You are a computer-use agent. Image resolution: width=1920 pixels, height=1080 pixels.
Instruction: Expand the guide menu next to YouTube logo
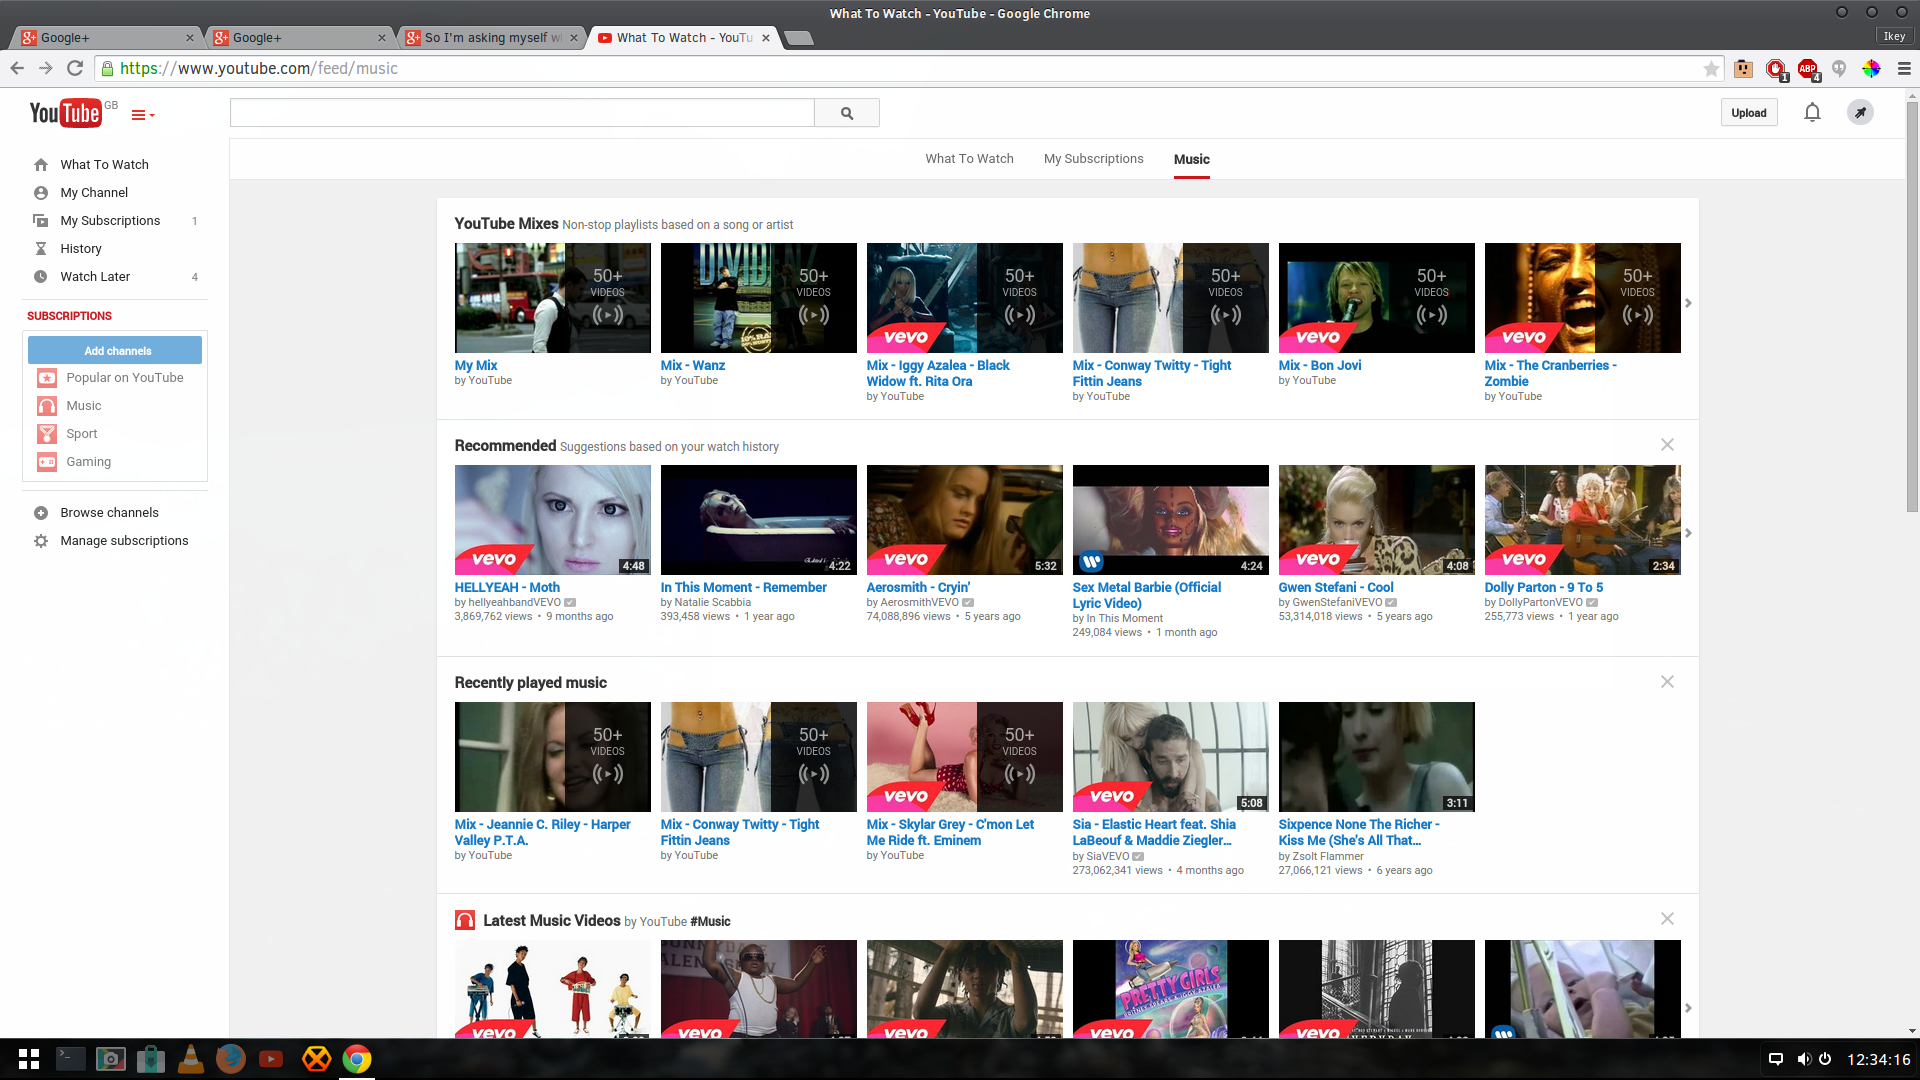(143, 115)
